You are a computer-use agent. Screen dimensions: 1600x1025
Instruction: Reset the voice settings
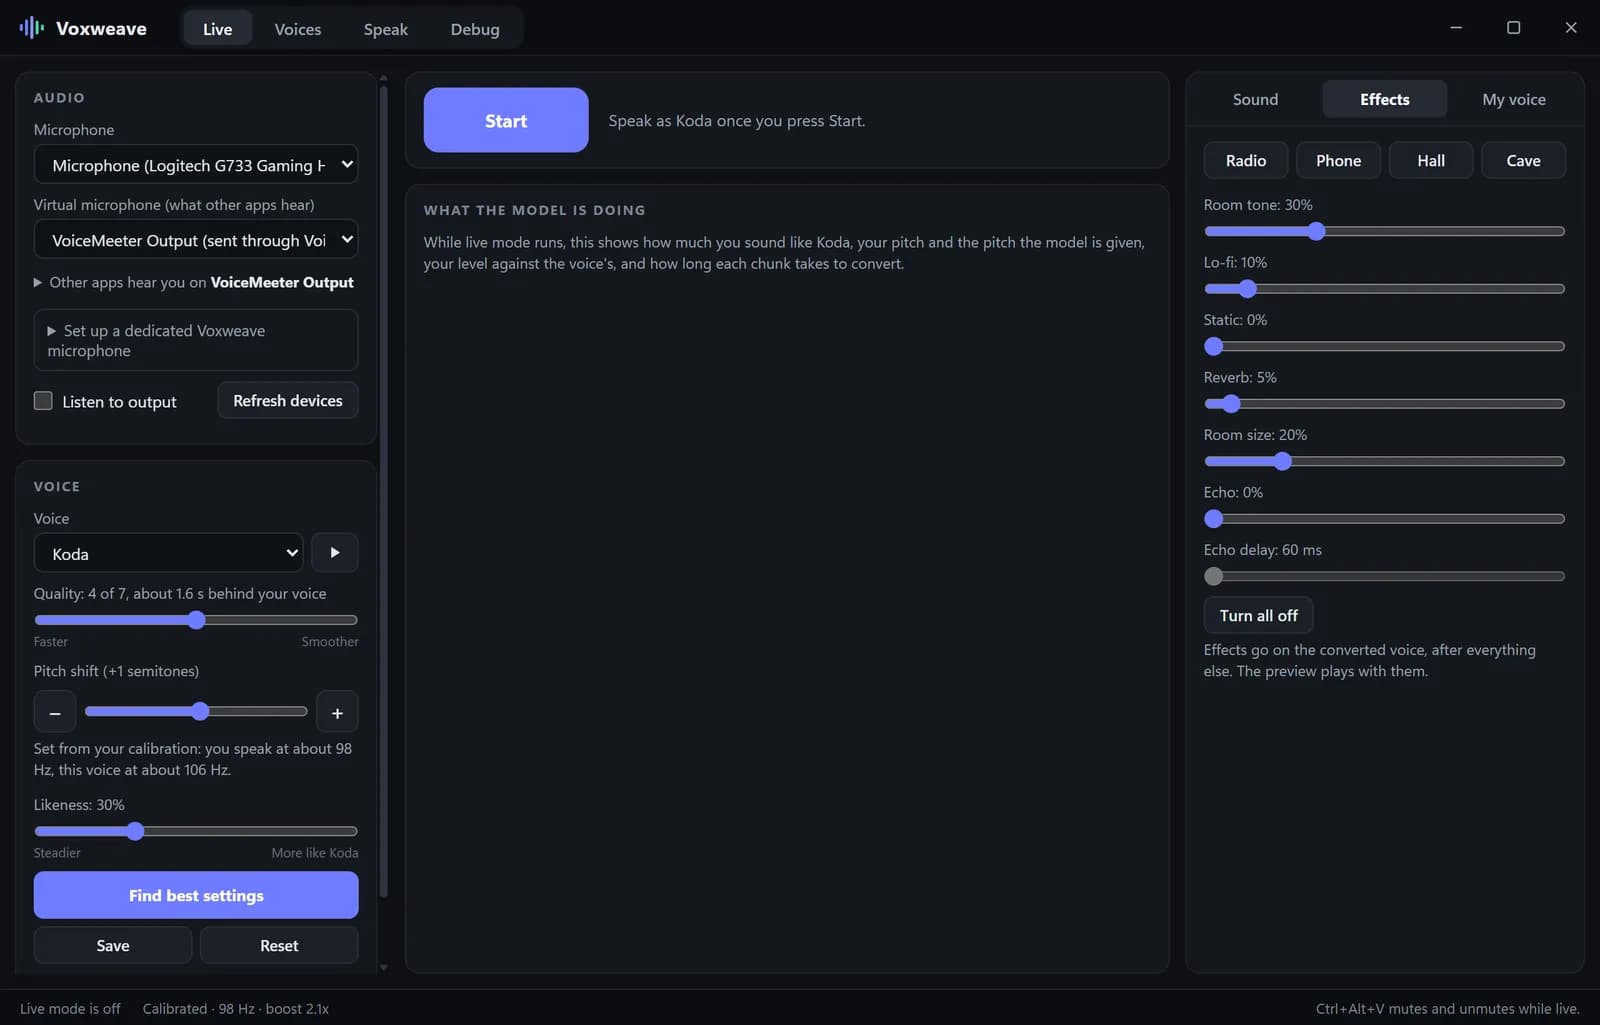point(279,945)
